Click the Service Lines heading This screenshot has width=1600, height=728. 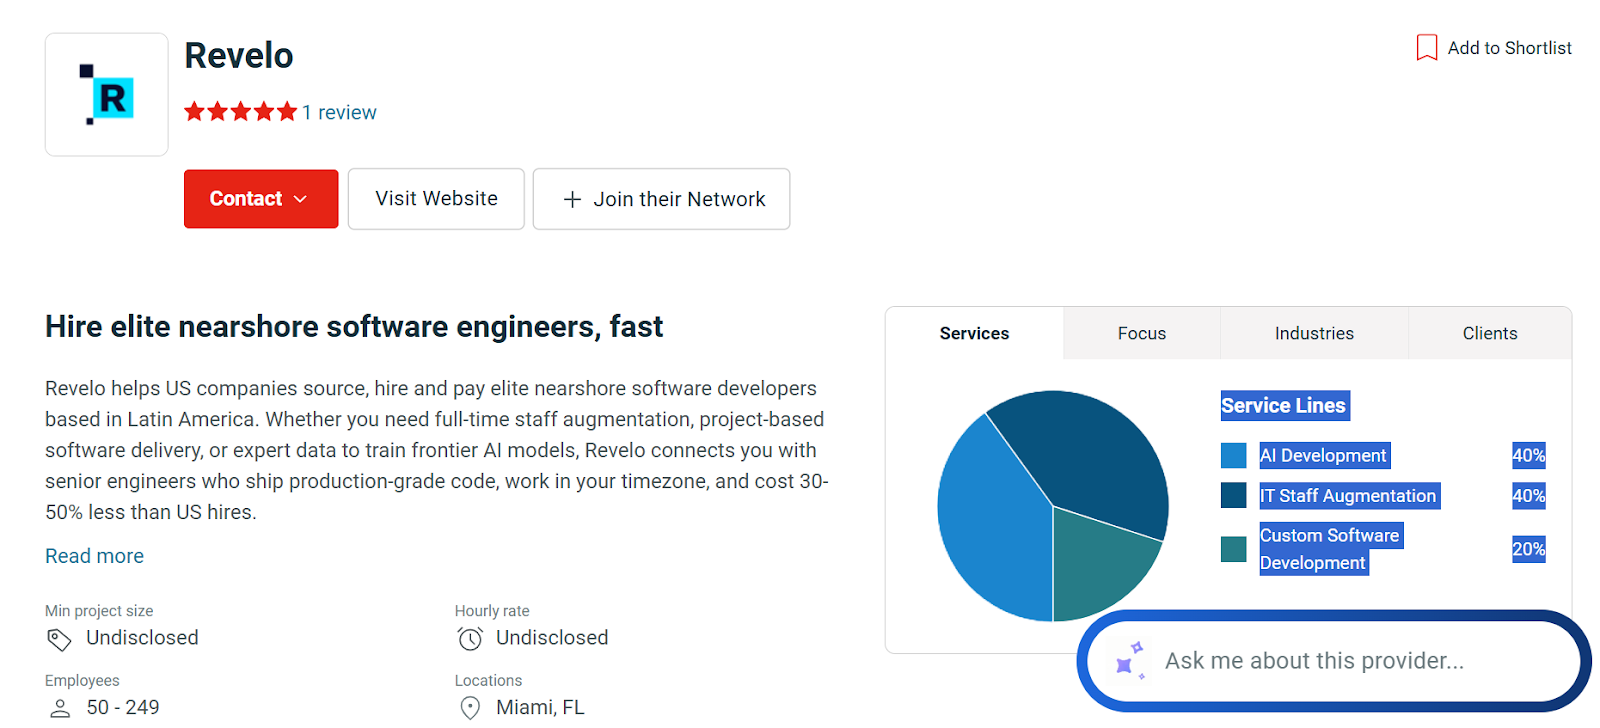pyautogui.click(x=1284, y=406)
